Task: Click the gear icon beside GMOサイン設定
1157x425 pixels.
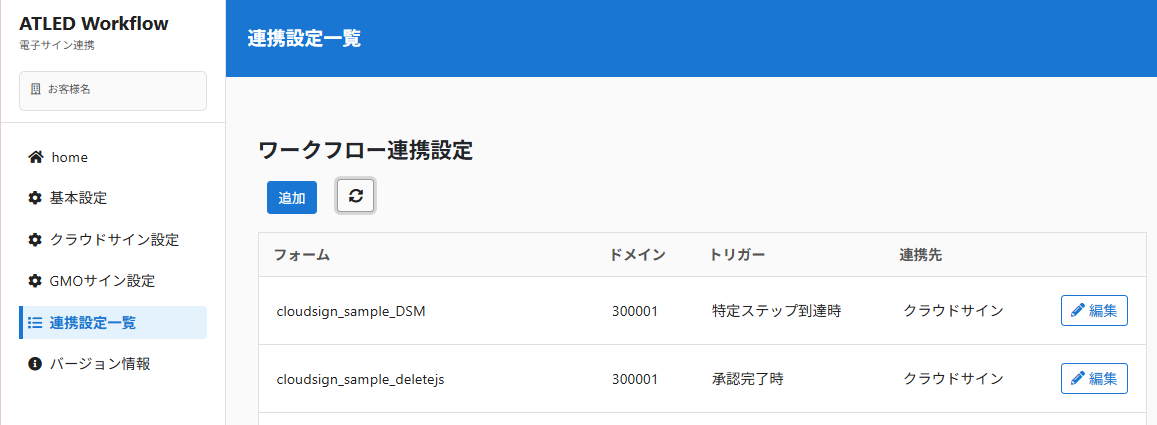Action: [x=35, y=281]
